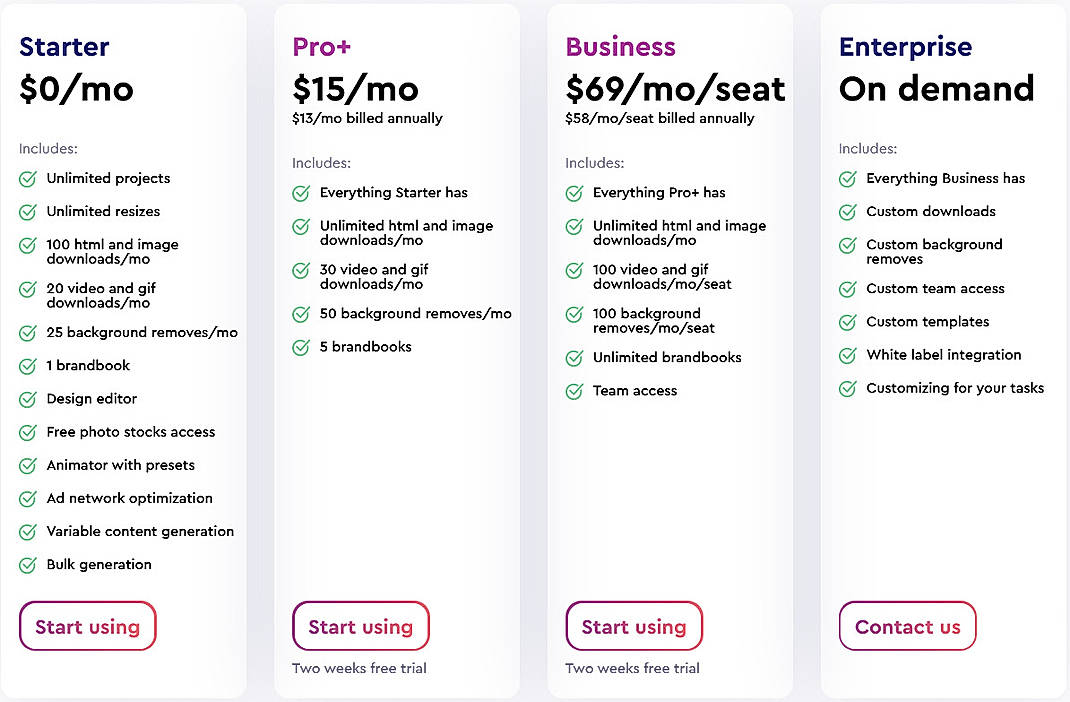Click the checkmark beside 50 background removes/mo
The height and width of the screenshot is (702, 1070).
click(x=300, y=314)
